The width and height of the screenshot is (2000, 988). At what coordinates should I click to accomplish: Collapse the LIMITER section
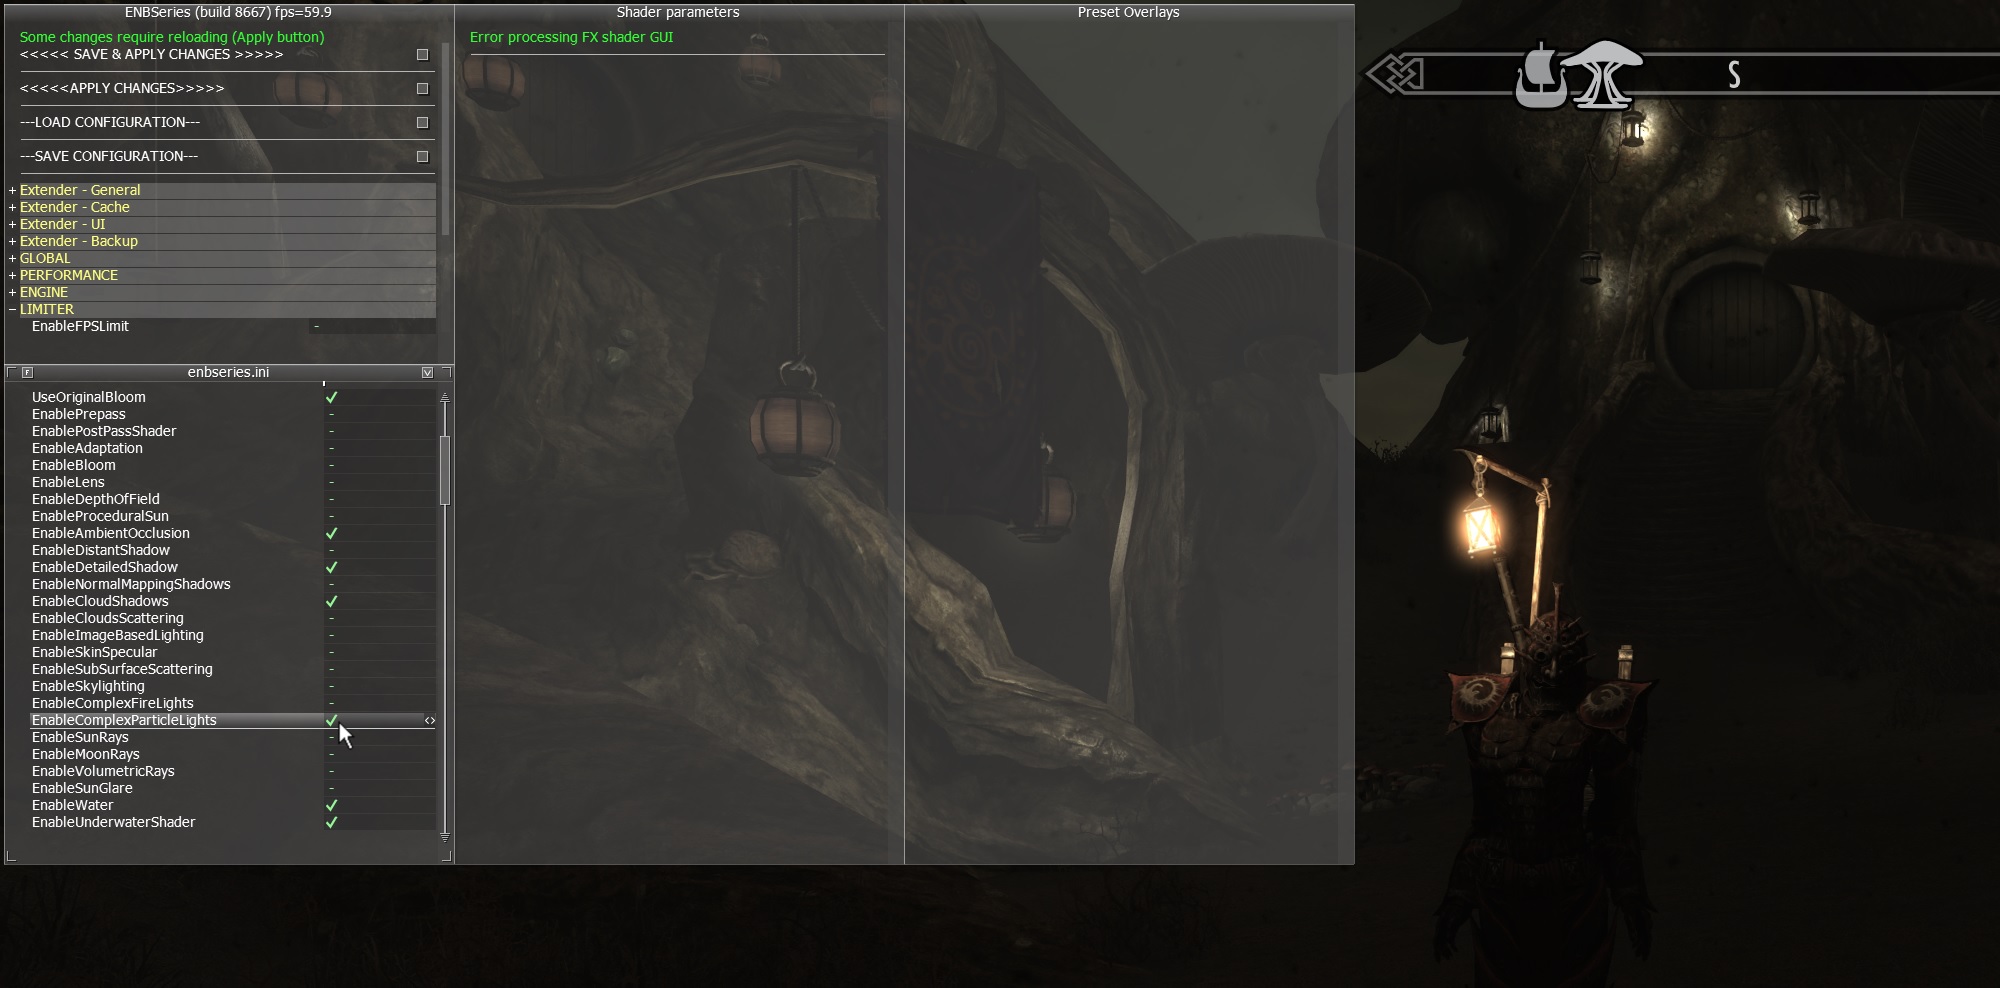tap(13, 309)
